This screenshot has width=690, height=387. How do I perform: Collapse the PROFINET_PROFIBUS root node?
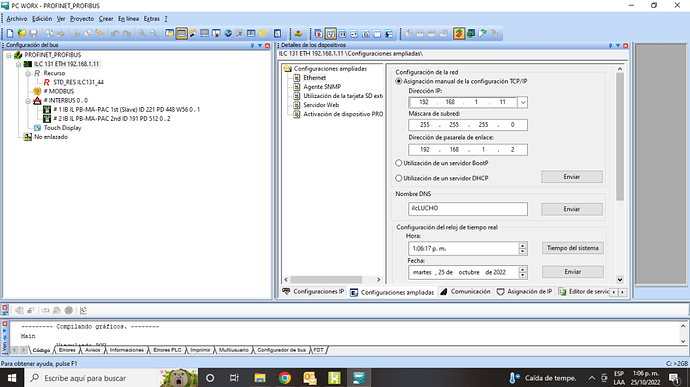(x=9, y=55)
